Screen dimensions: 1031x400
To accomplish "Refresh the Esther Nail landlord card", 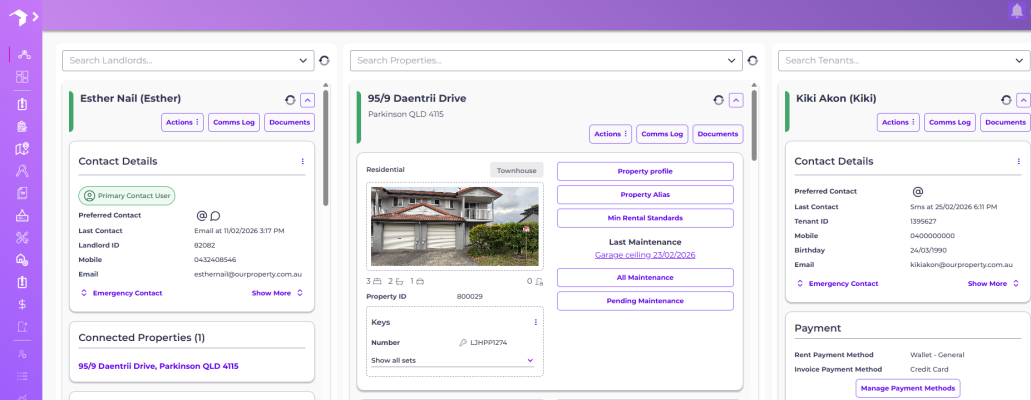I will click(290, 100).
